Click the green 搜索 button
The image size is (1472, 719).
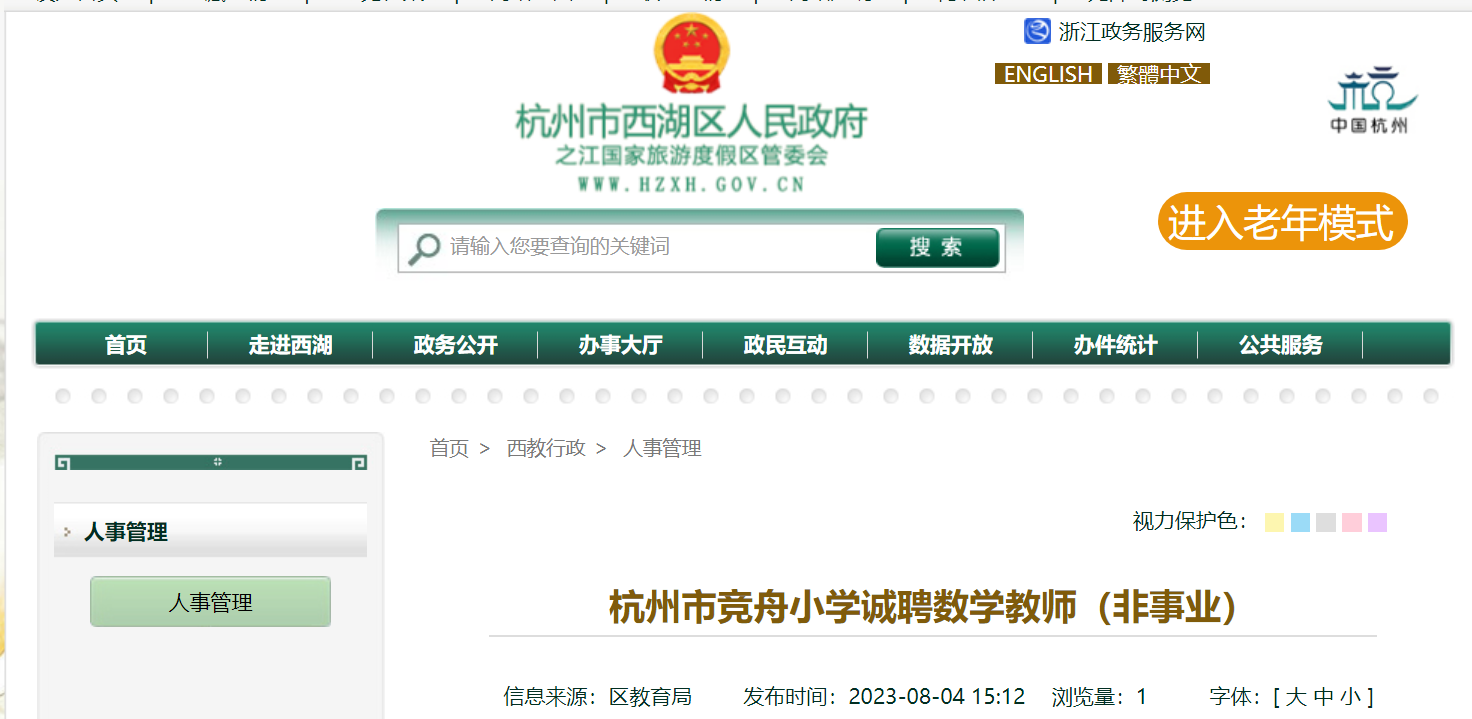point(936,248)
